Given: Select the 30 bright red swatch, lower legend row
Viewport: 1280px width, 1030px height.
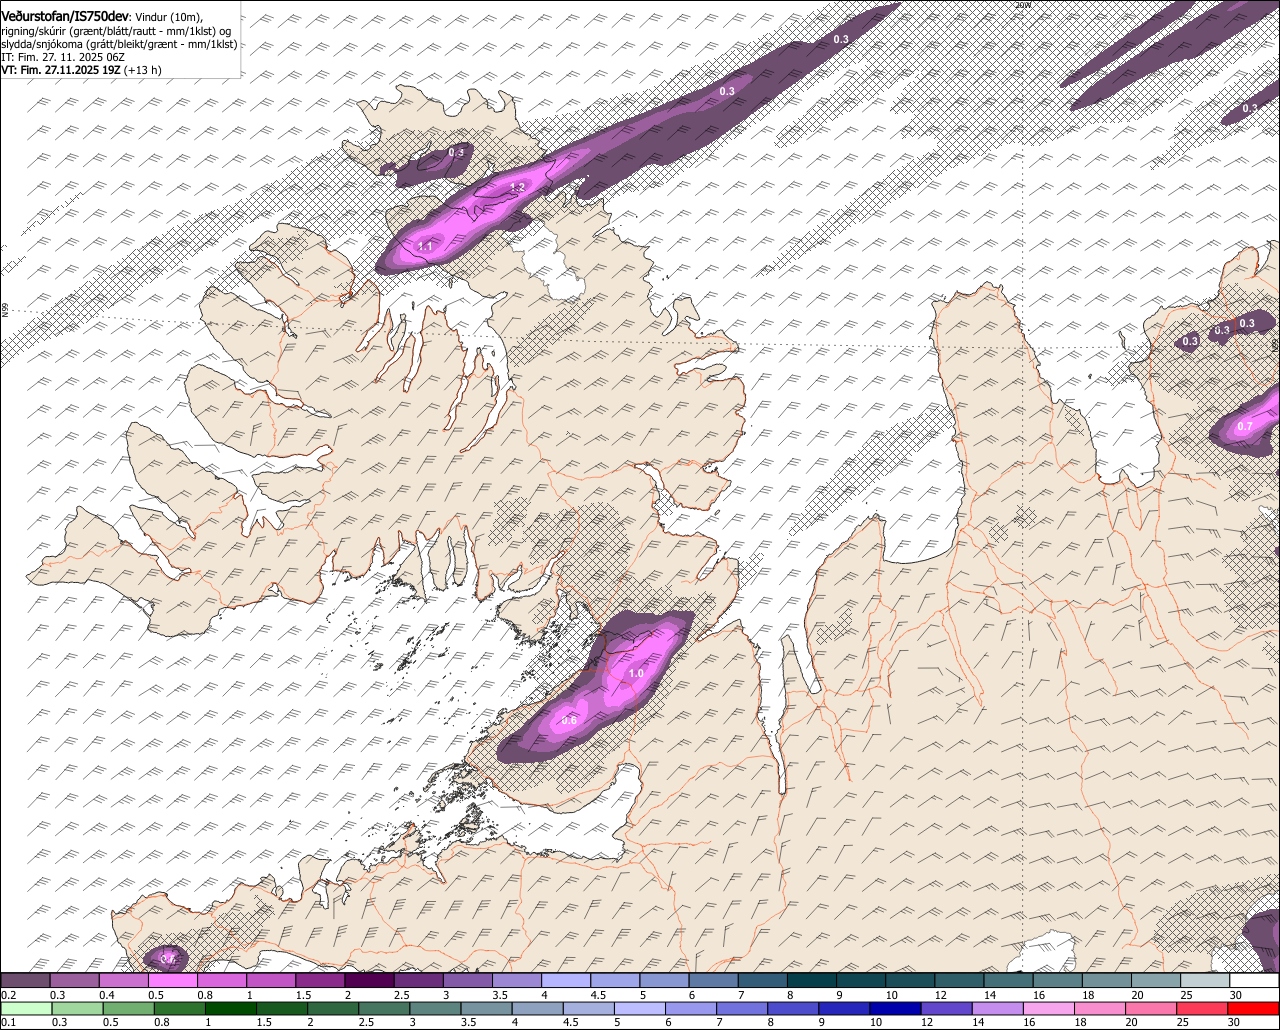Looking at the screenshot, I should (1253, 1008).
